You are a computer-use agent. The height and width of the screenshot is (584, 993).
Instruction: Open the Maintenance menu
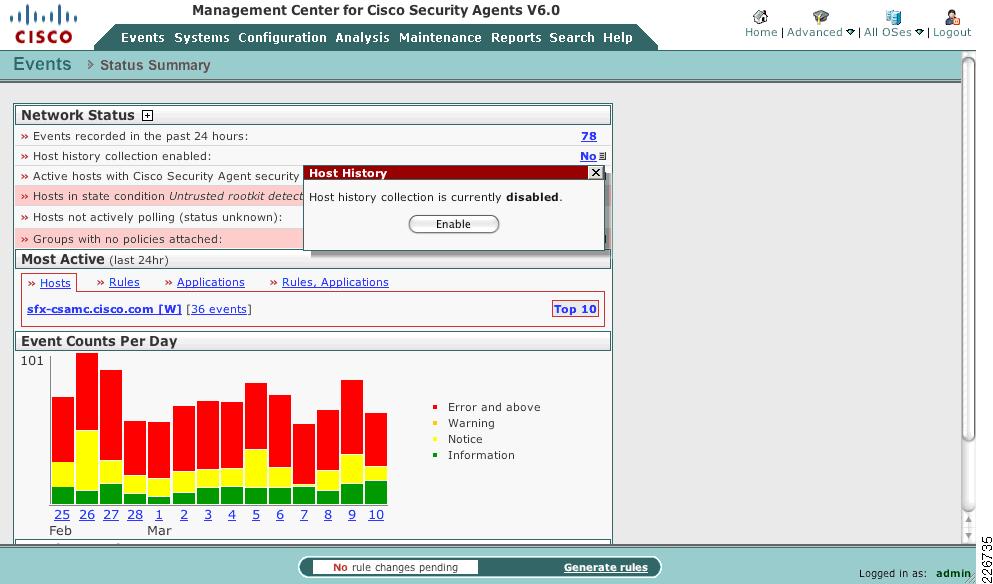[440, 38]
